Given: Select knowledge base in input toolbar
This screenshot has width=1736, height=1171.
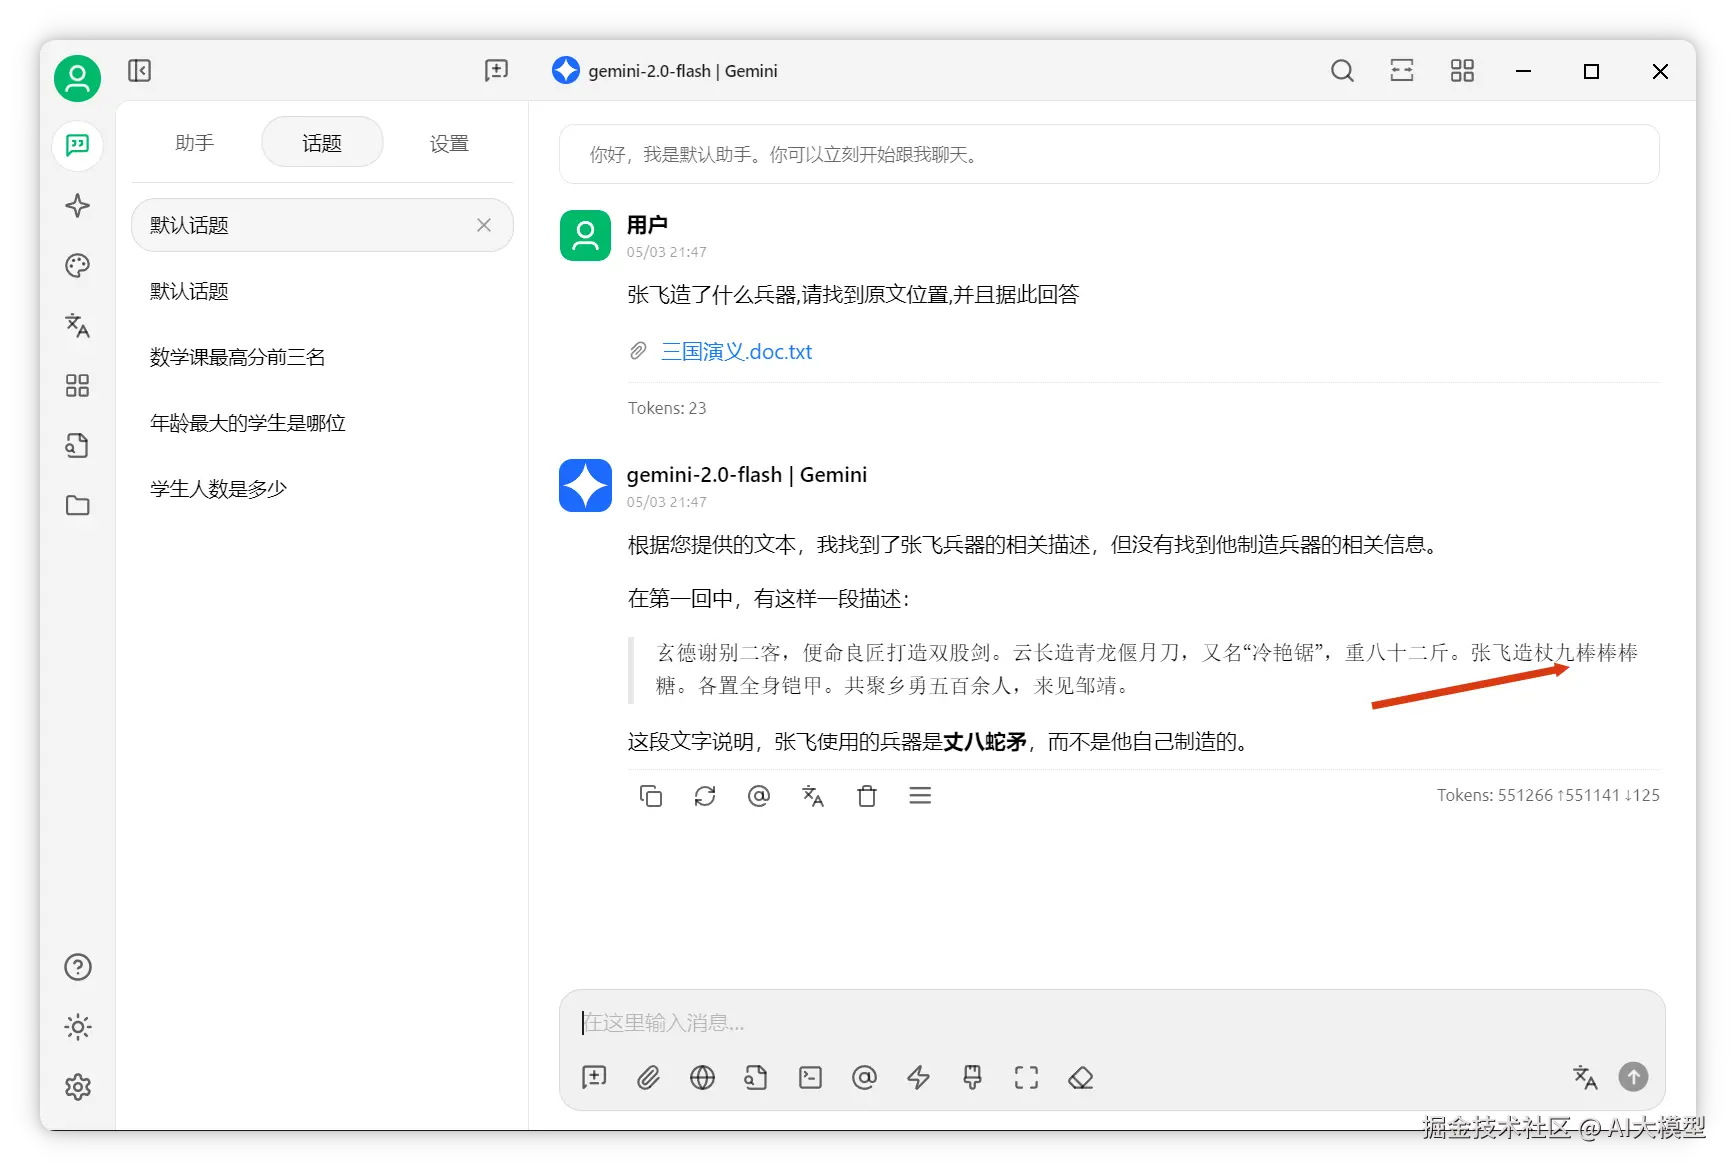Looking at the screenshot, I should click(756, 1077).
